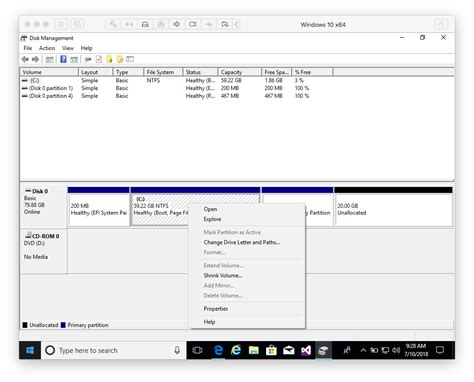This screenshot has width=474, height=382.
Task: Select the CD-ROM 0 DVD (D:) panel
Action: (x=43, y=251)
